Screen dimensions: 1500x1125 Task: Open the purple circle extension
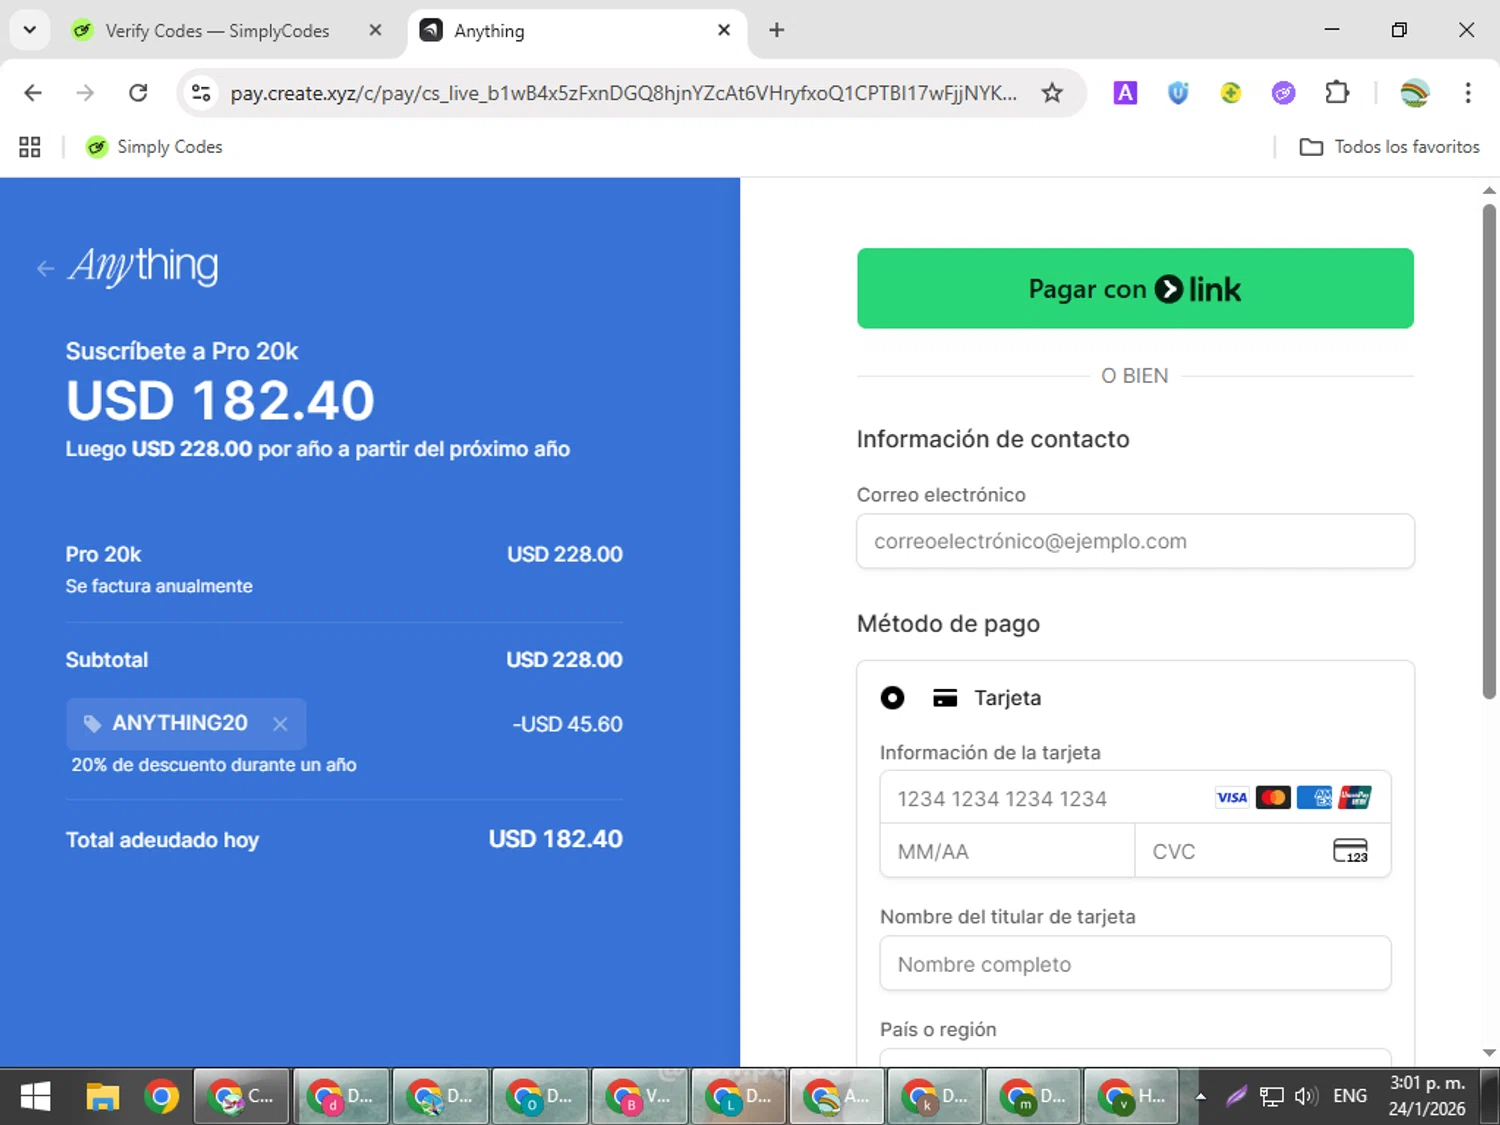pos(1284,93)
